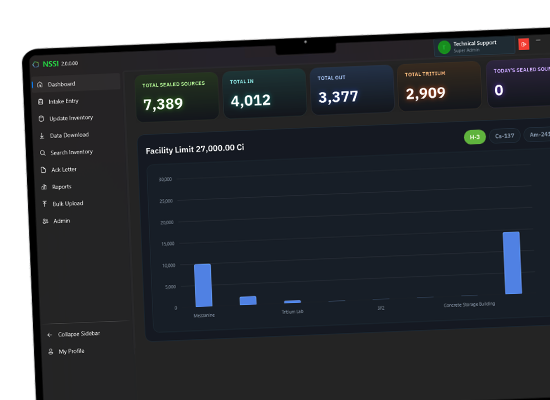
Task: Select the H-3 isotope filter
Action: click(x=475, y=137)
